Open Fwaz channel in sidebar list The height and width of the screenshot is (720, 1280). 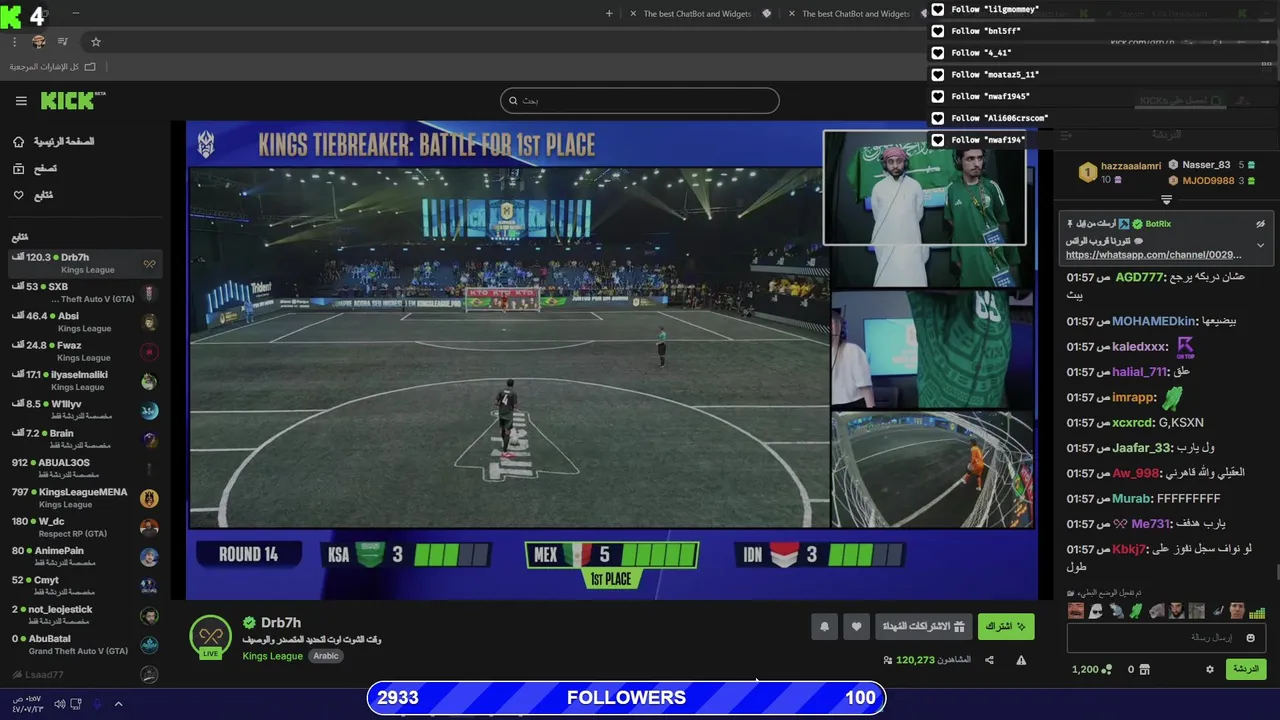pyautogui.click(x=84, y=351)
